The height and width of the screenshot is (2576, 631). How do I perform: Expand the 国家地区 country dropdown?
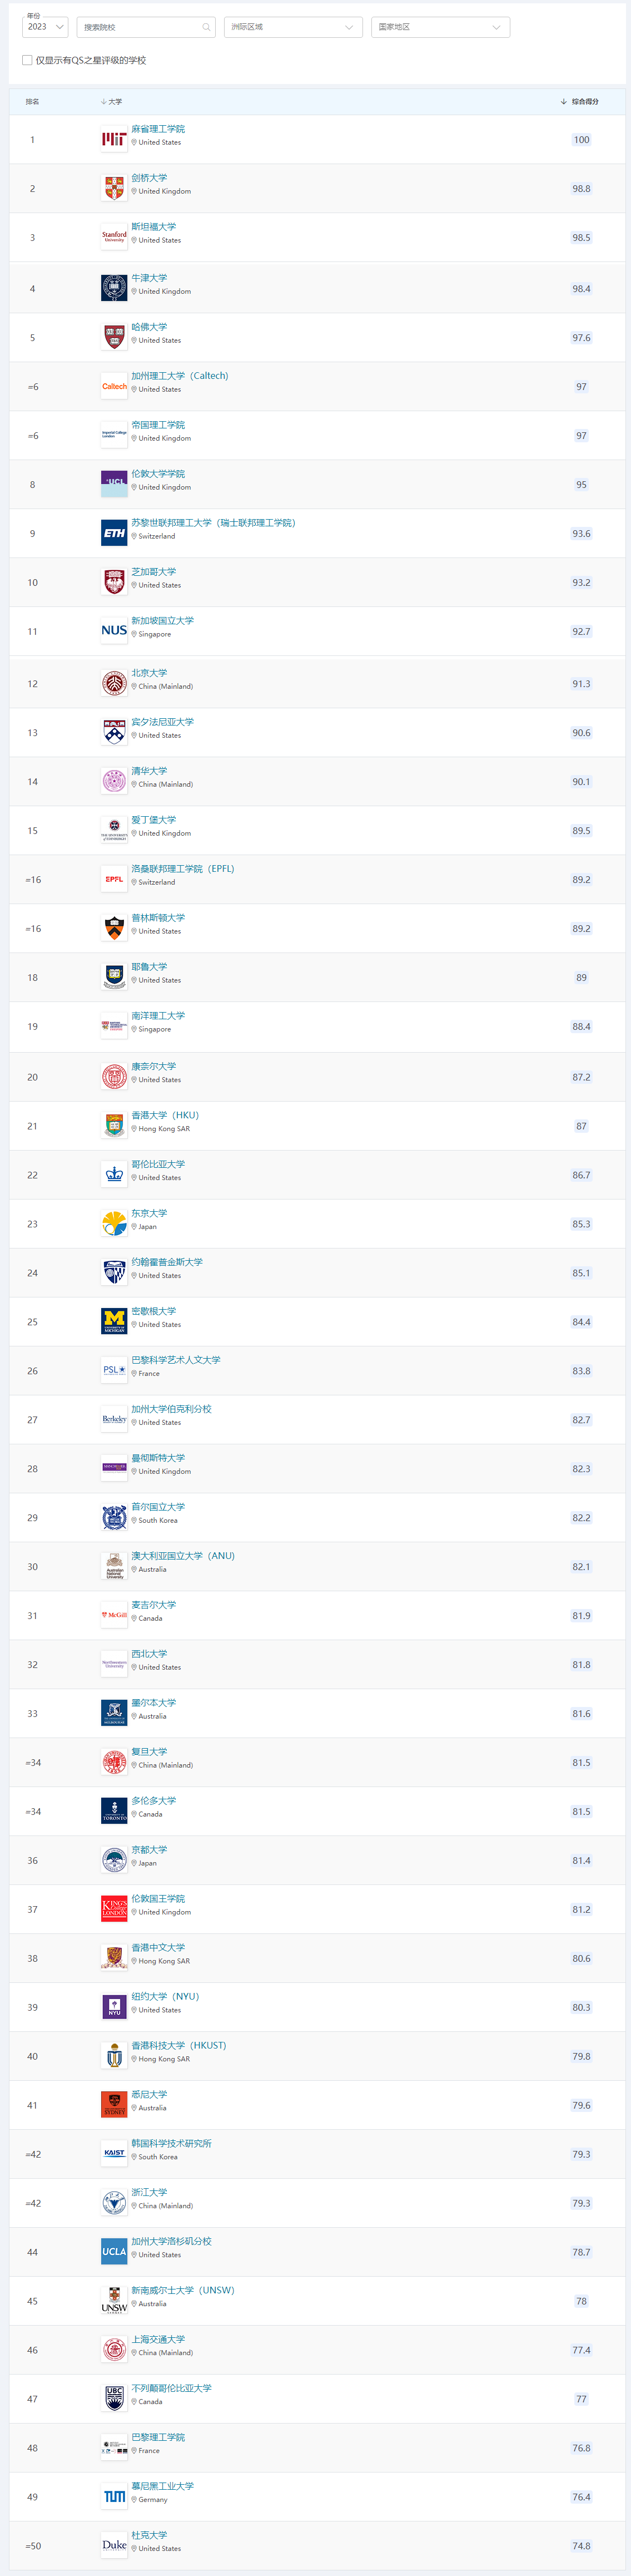[x=441, y=27]
